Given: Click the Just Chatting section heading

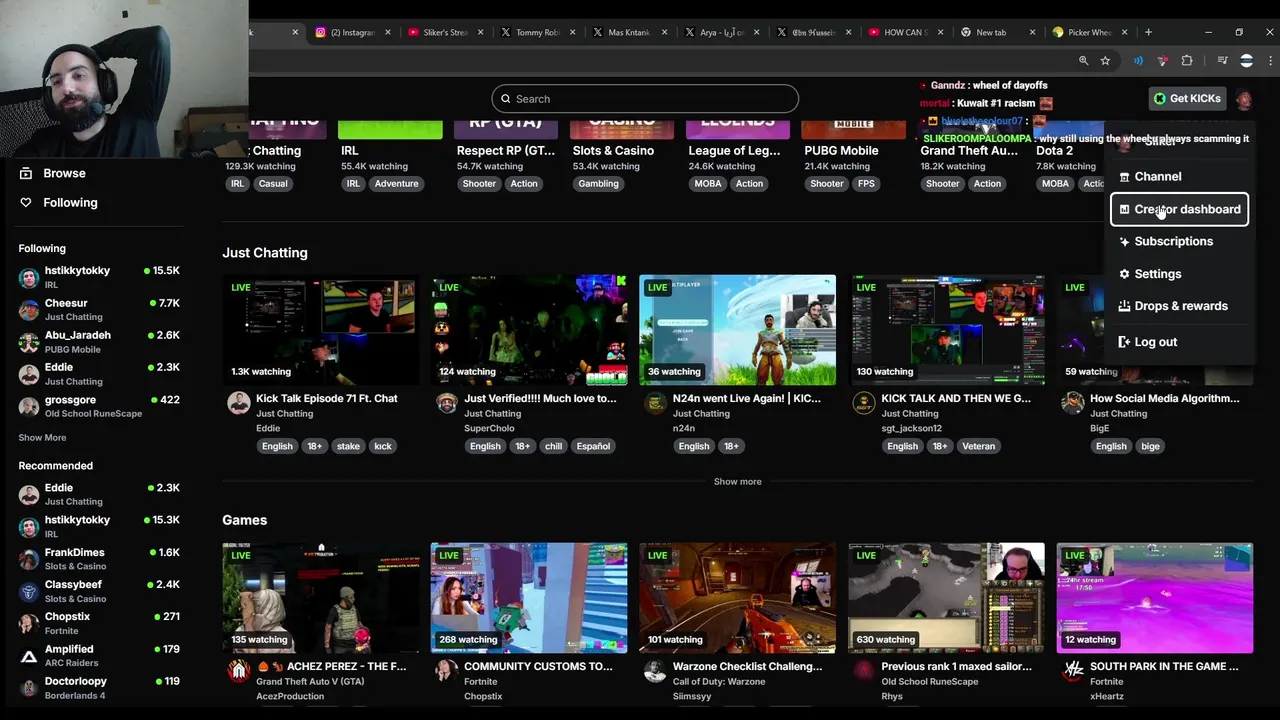Looking at the screenshot, I should coord(265,253).
